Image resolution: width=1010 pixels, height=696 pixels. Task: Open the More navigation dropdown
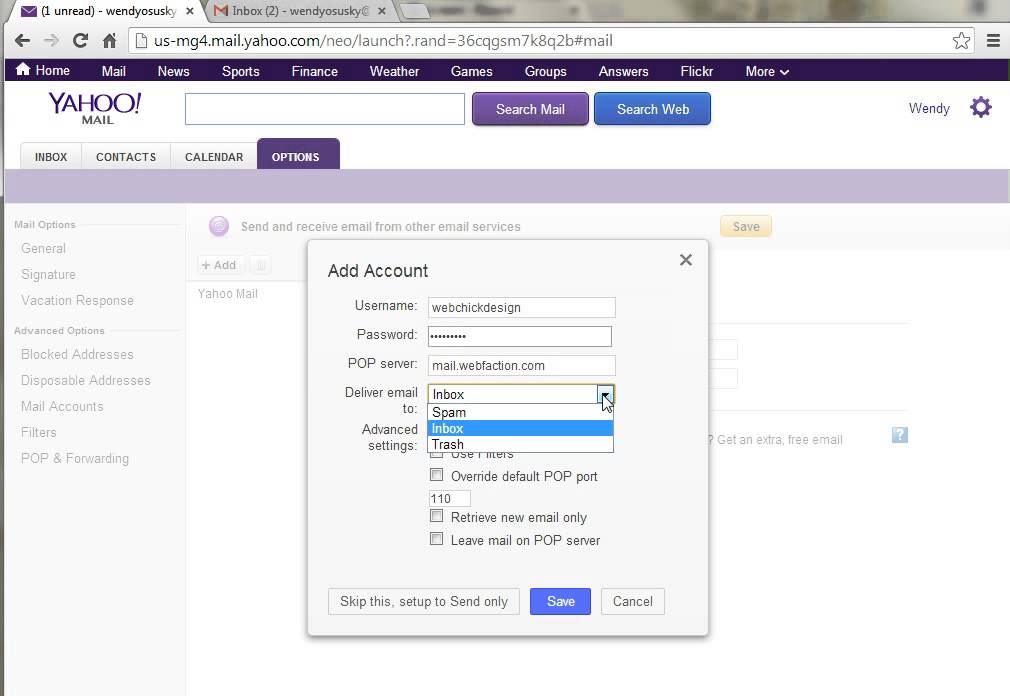[x=765, y=70]
